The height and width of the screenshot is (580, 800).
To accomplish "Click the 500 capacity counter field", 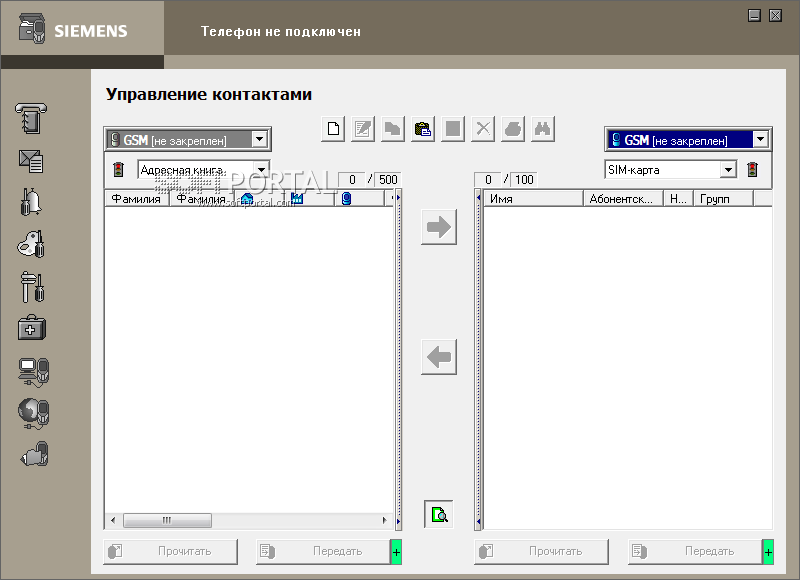I will coord(388,180).
